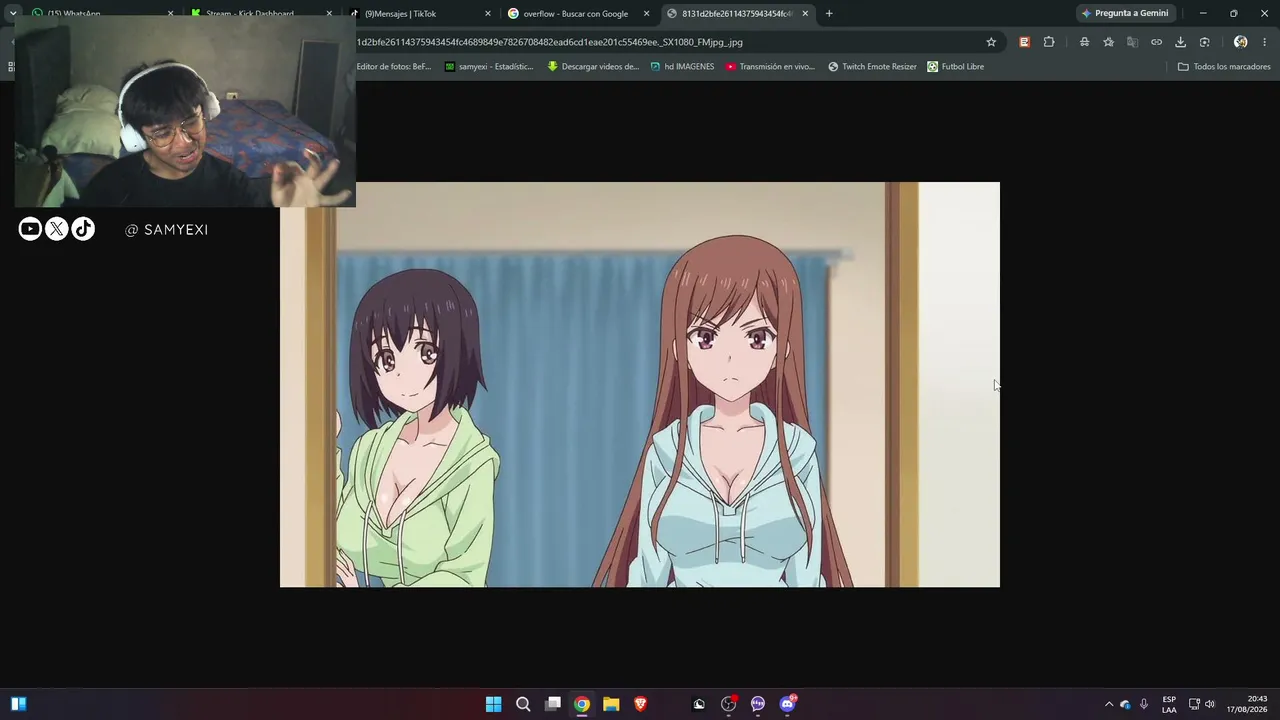Open the widgets button at taskbar's left end
The height and width of the screenshot is (720, 1280).
[18, 704]
